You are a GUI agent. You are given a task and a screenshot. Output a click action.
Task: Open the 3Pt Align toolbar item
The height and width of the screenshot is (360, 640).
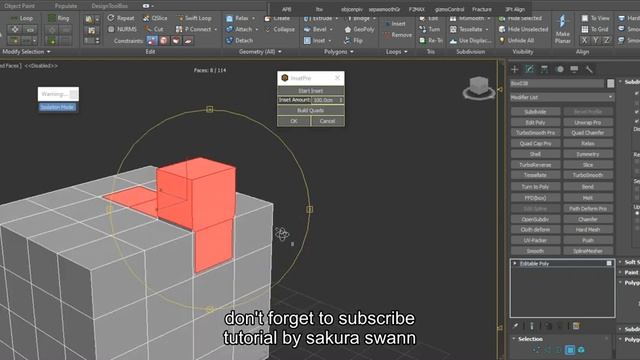pos(515,9)
